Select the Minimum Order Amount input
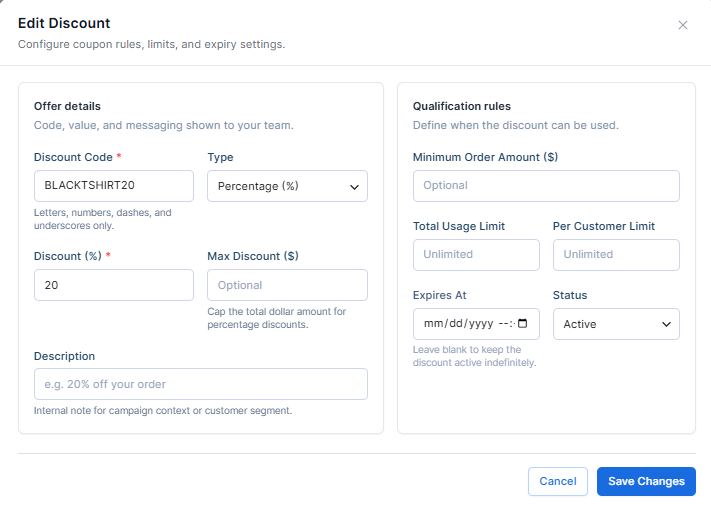 pos(546,186)
